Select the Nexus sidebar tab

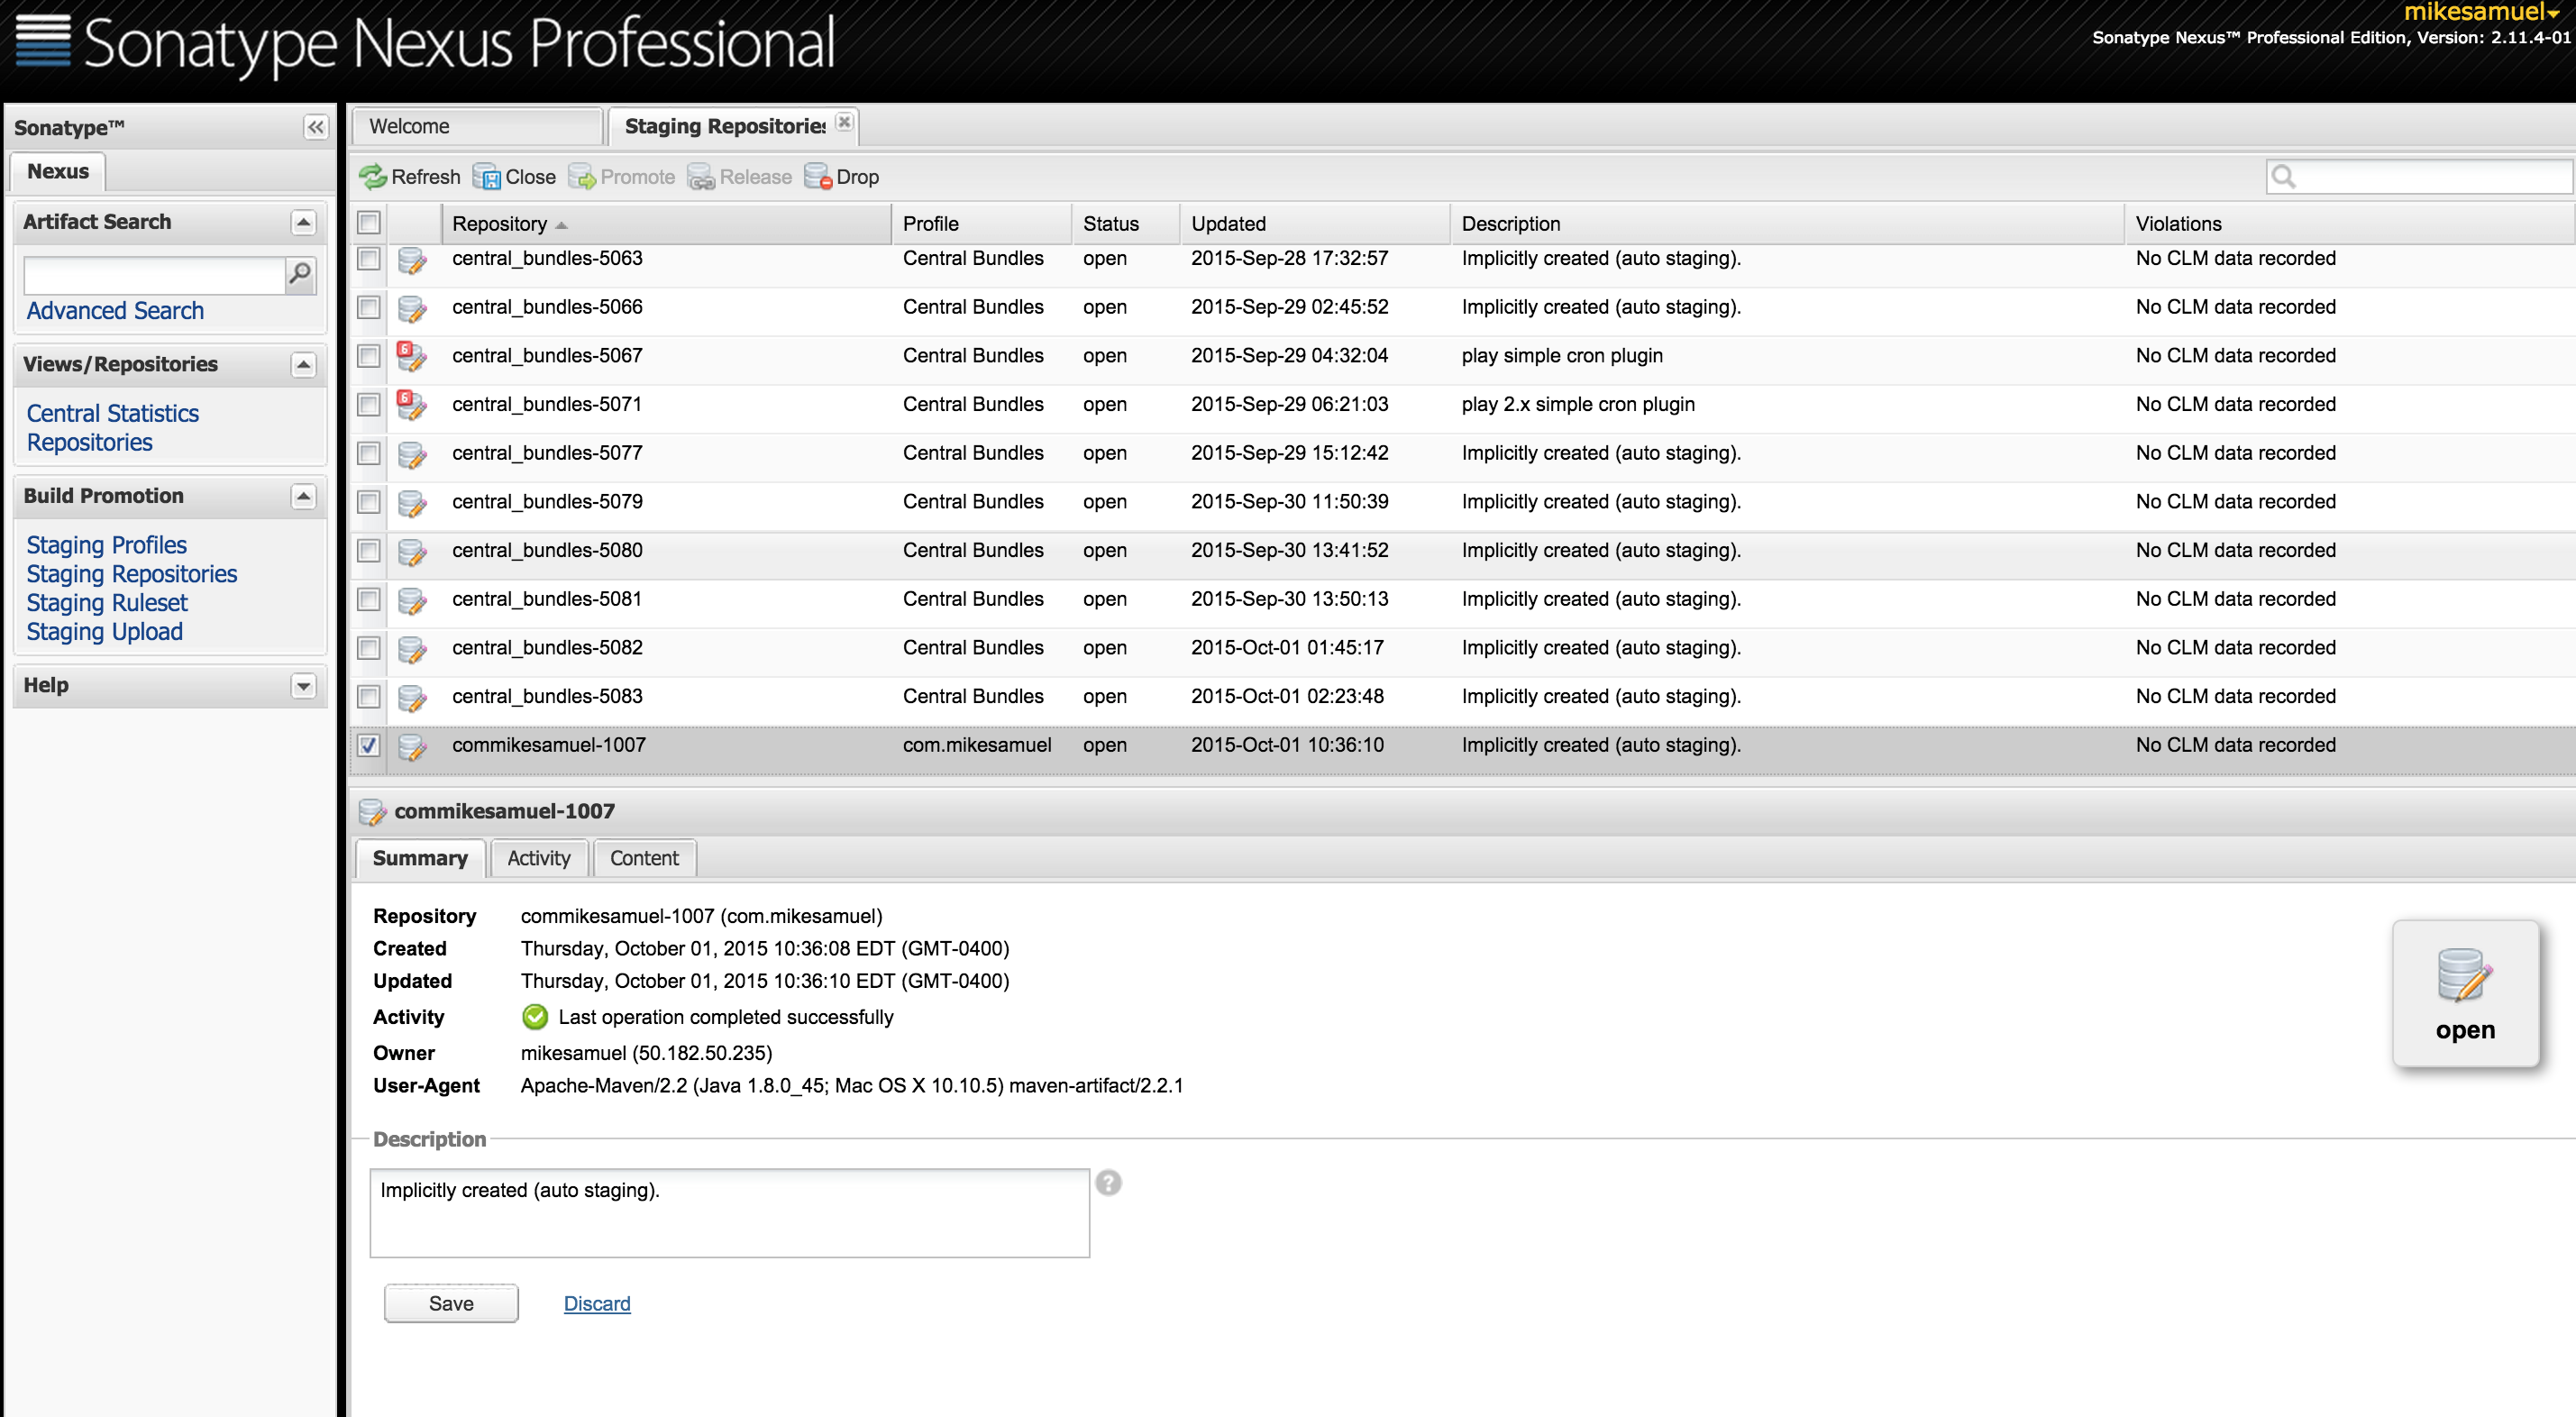[58, 171]
